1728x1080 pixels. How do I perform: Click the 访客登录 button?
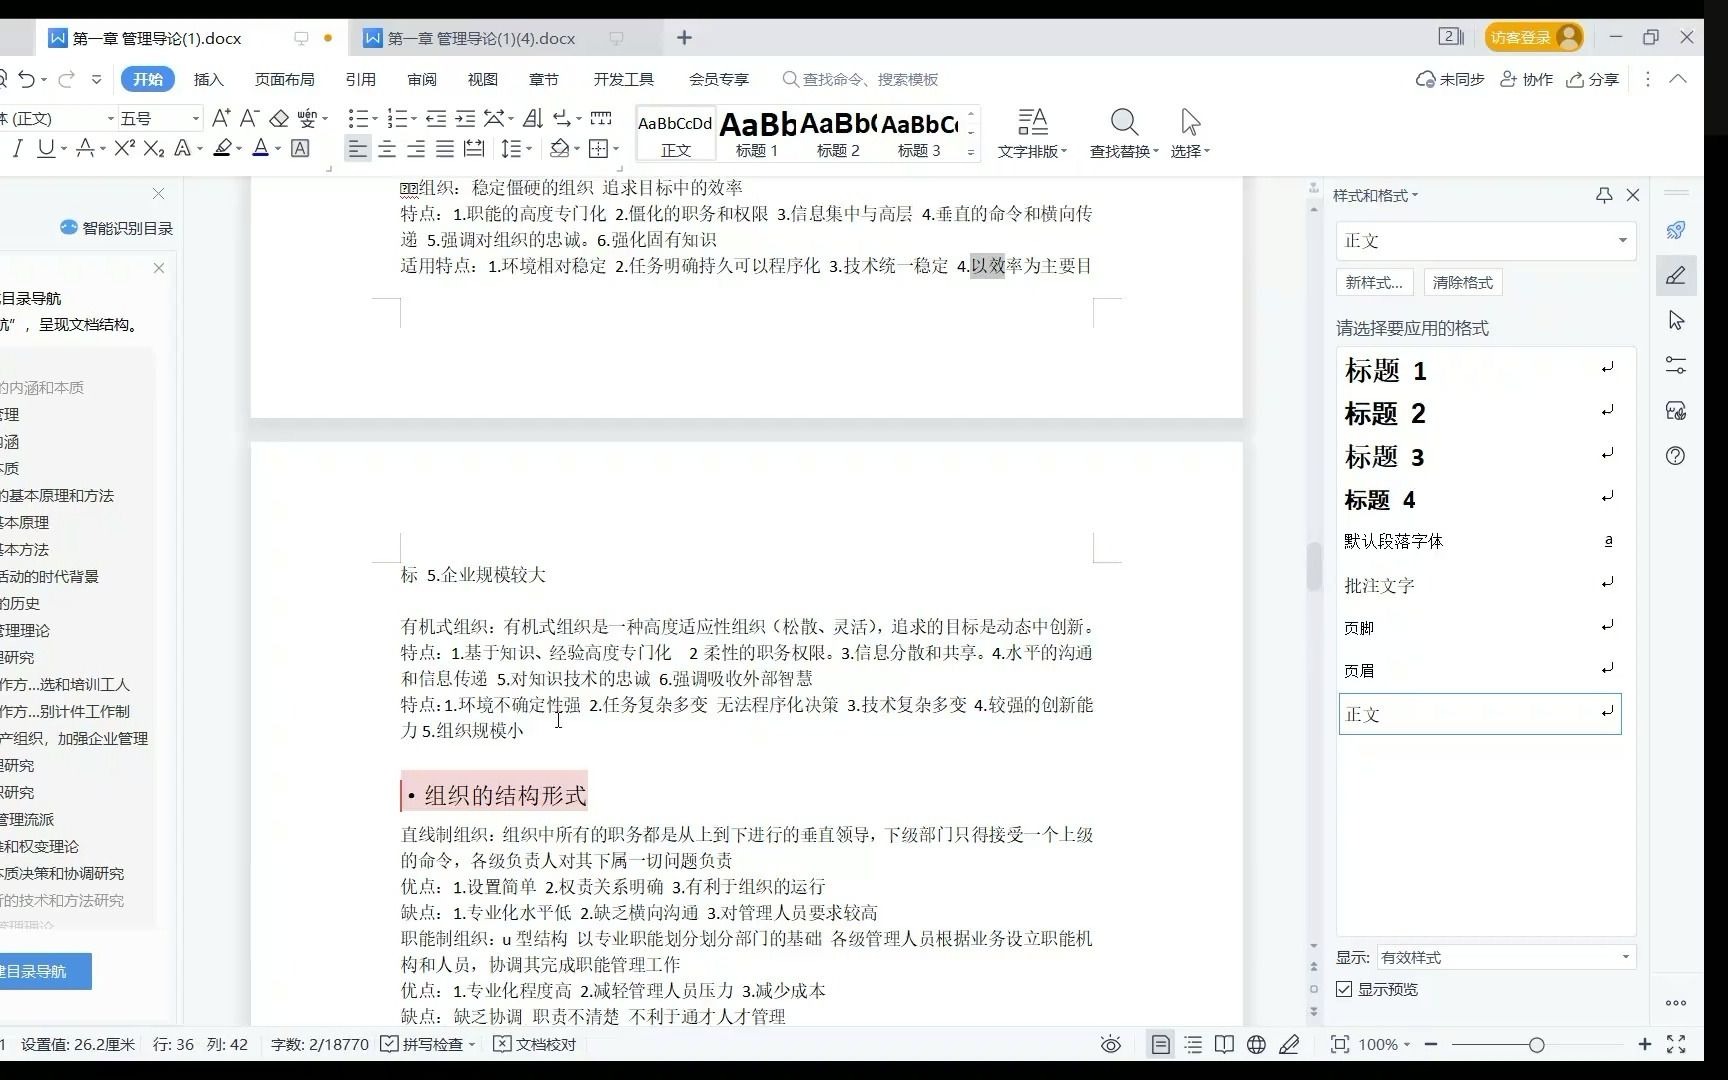pos(1534,37)
